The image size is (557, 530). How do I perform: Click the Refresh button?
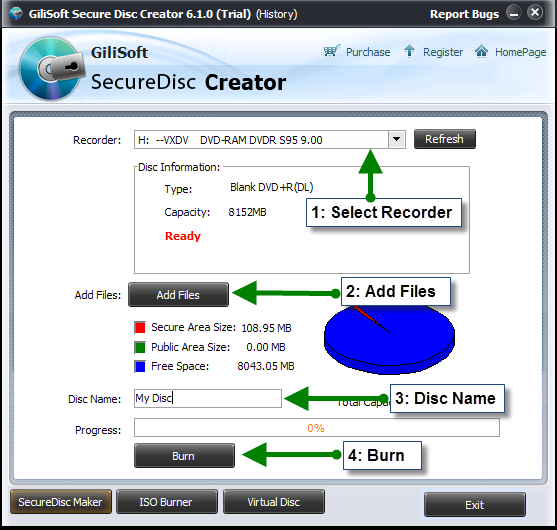click(444, 139)
